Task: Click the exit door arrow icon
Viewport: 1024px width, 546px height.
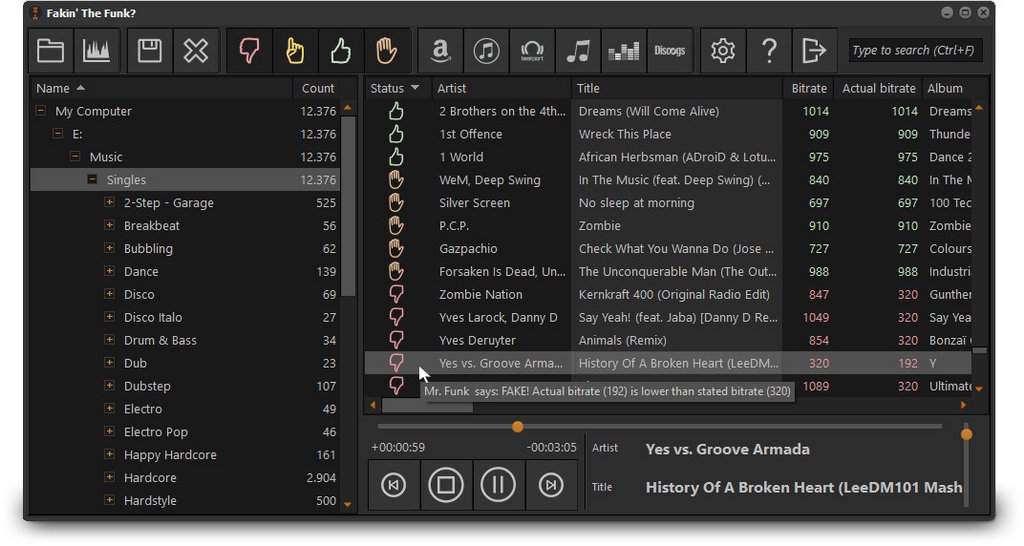Action: (814, 50)
